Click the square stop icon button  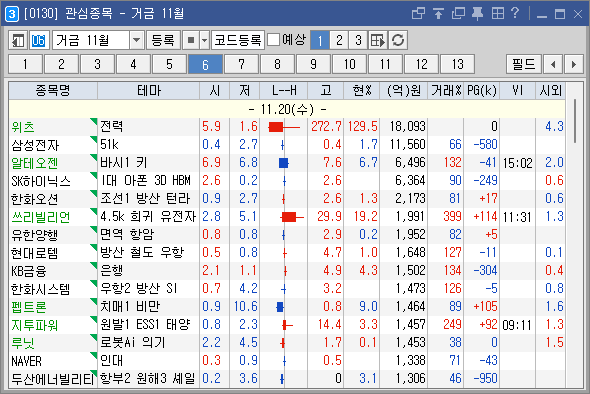coord(191,40)
